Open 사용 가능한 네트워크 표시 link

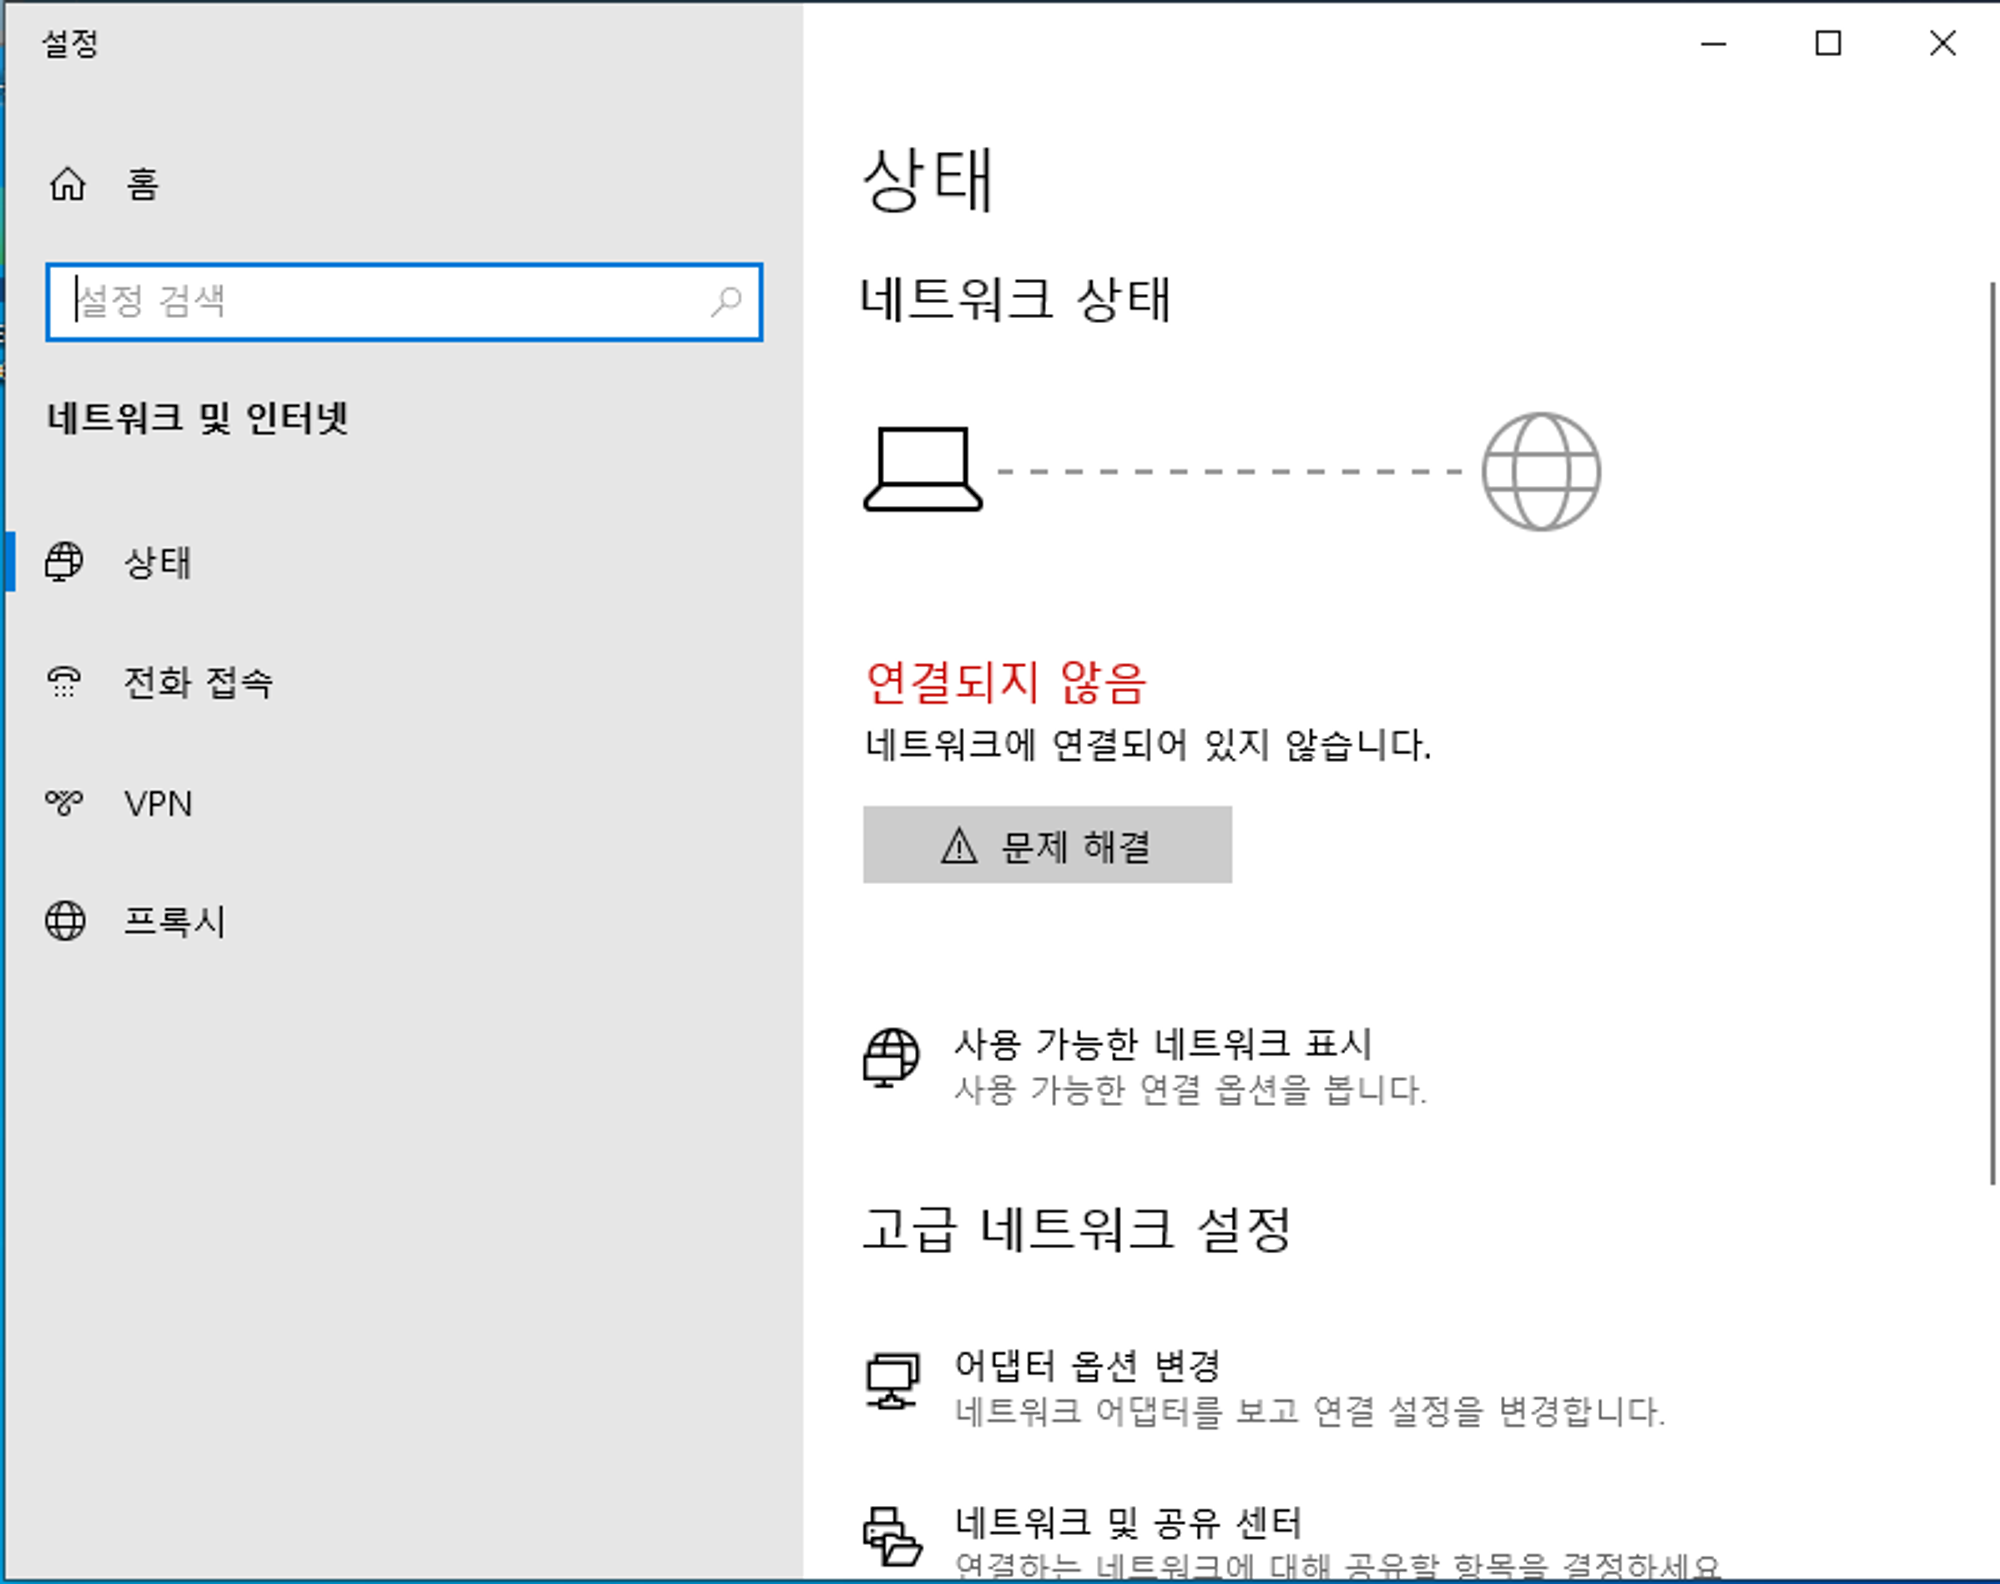tap(1162, 1044)
